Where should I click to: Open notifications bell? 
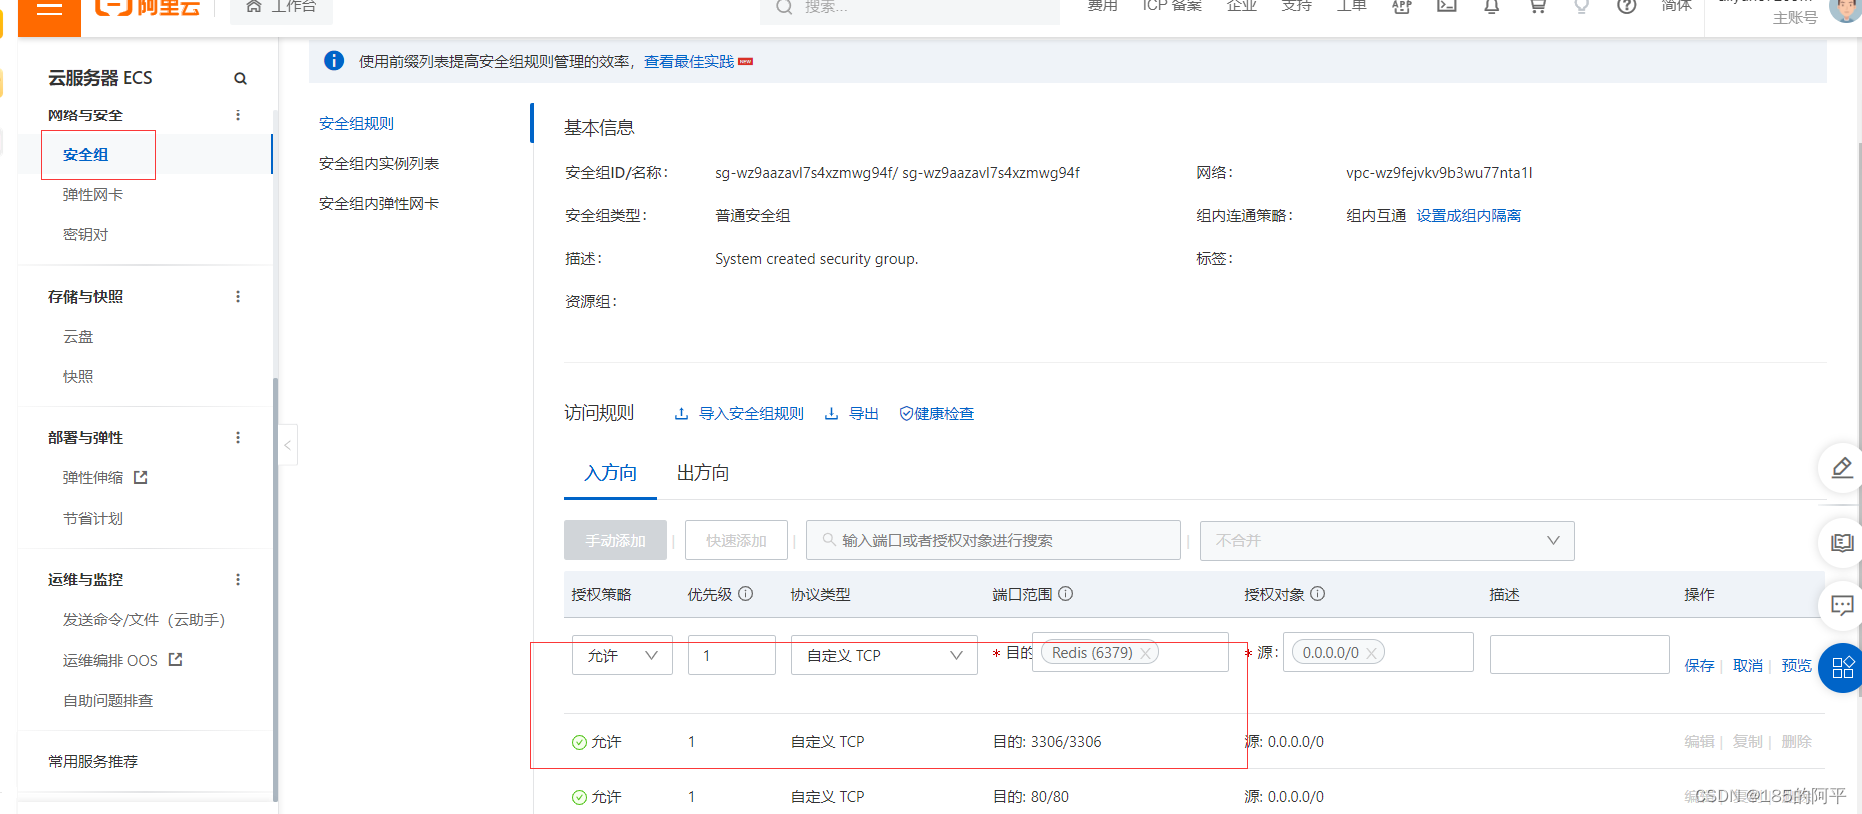point(1491,6)
